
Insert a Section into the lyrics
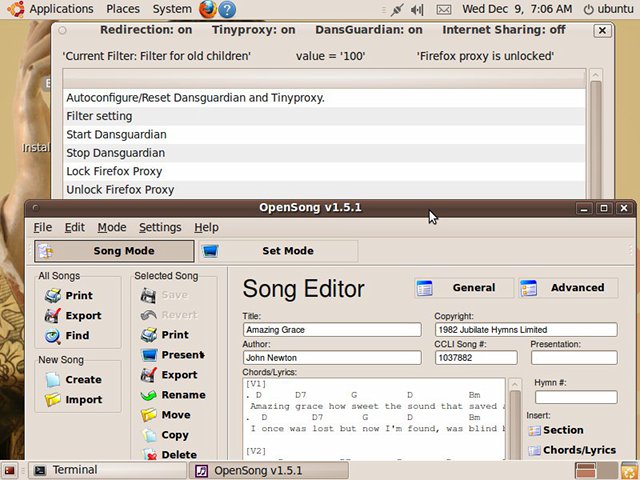pyautogui.click(x=556, y=430)
